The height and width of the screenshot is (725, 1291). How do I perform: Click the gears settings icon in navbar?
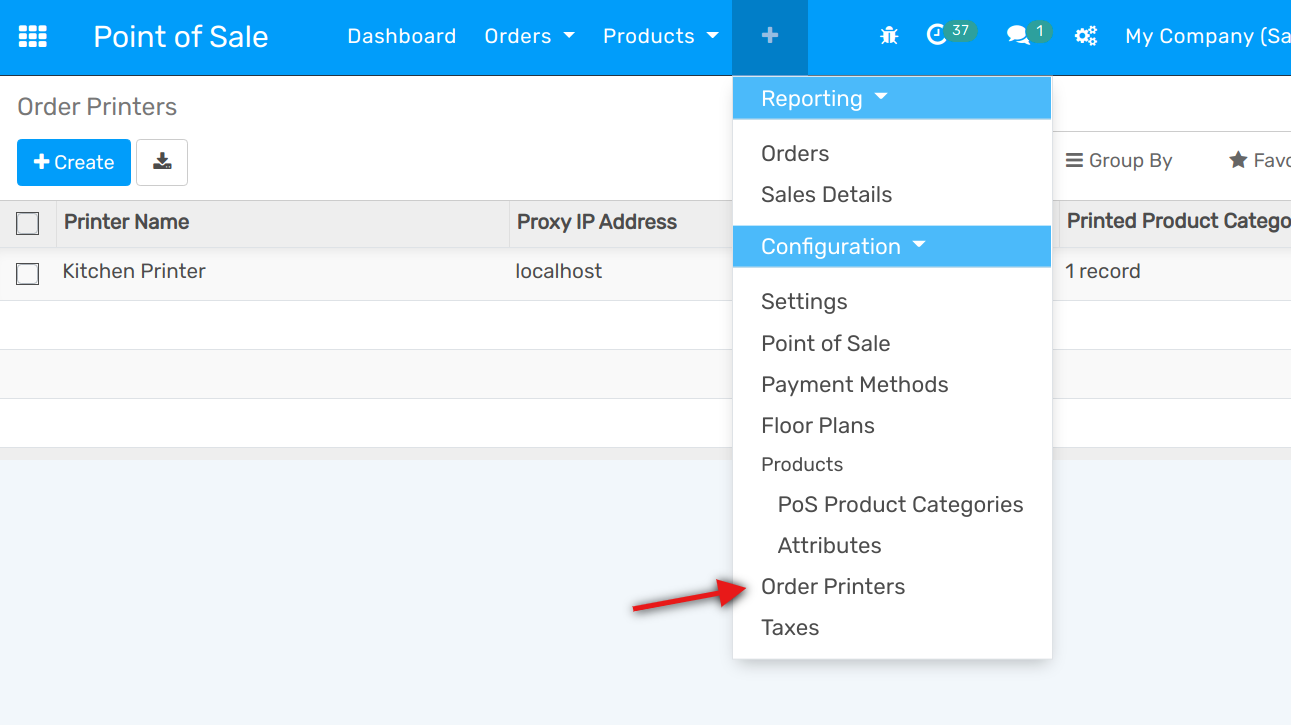click(1085, 37)
